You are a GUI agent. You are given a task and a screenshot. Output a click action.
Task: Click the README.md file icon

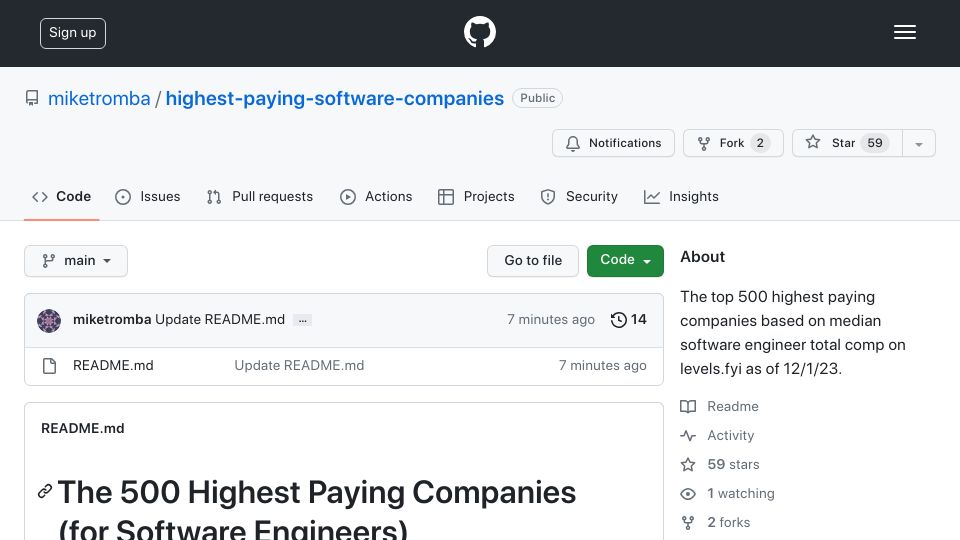click(x=50, y=366)
